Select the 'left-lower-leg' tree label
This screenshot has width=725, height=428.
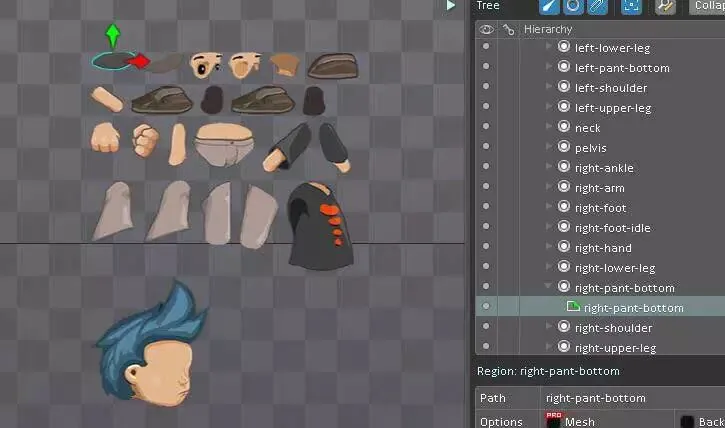point(612,48)
